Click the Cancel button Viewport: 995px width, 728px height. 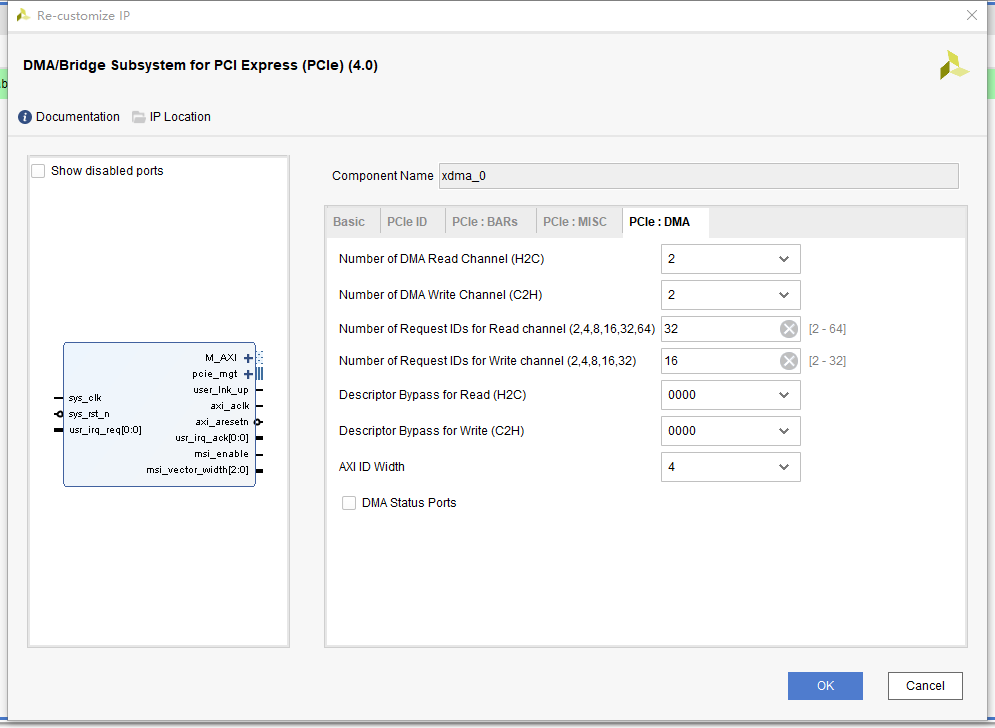pos(925,685)
